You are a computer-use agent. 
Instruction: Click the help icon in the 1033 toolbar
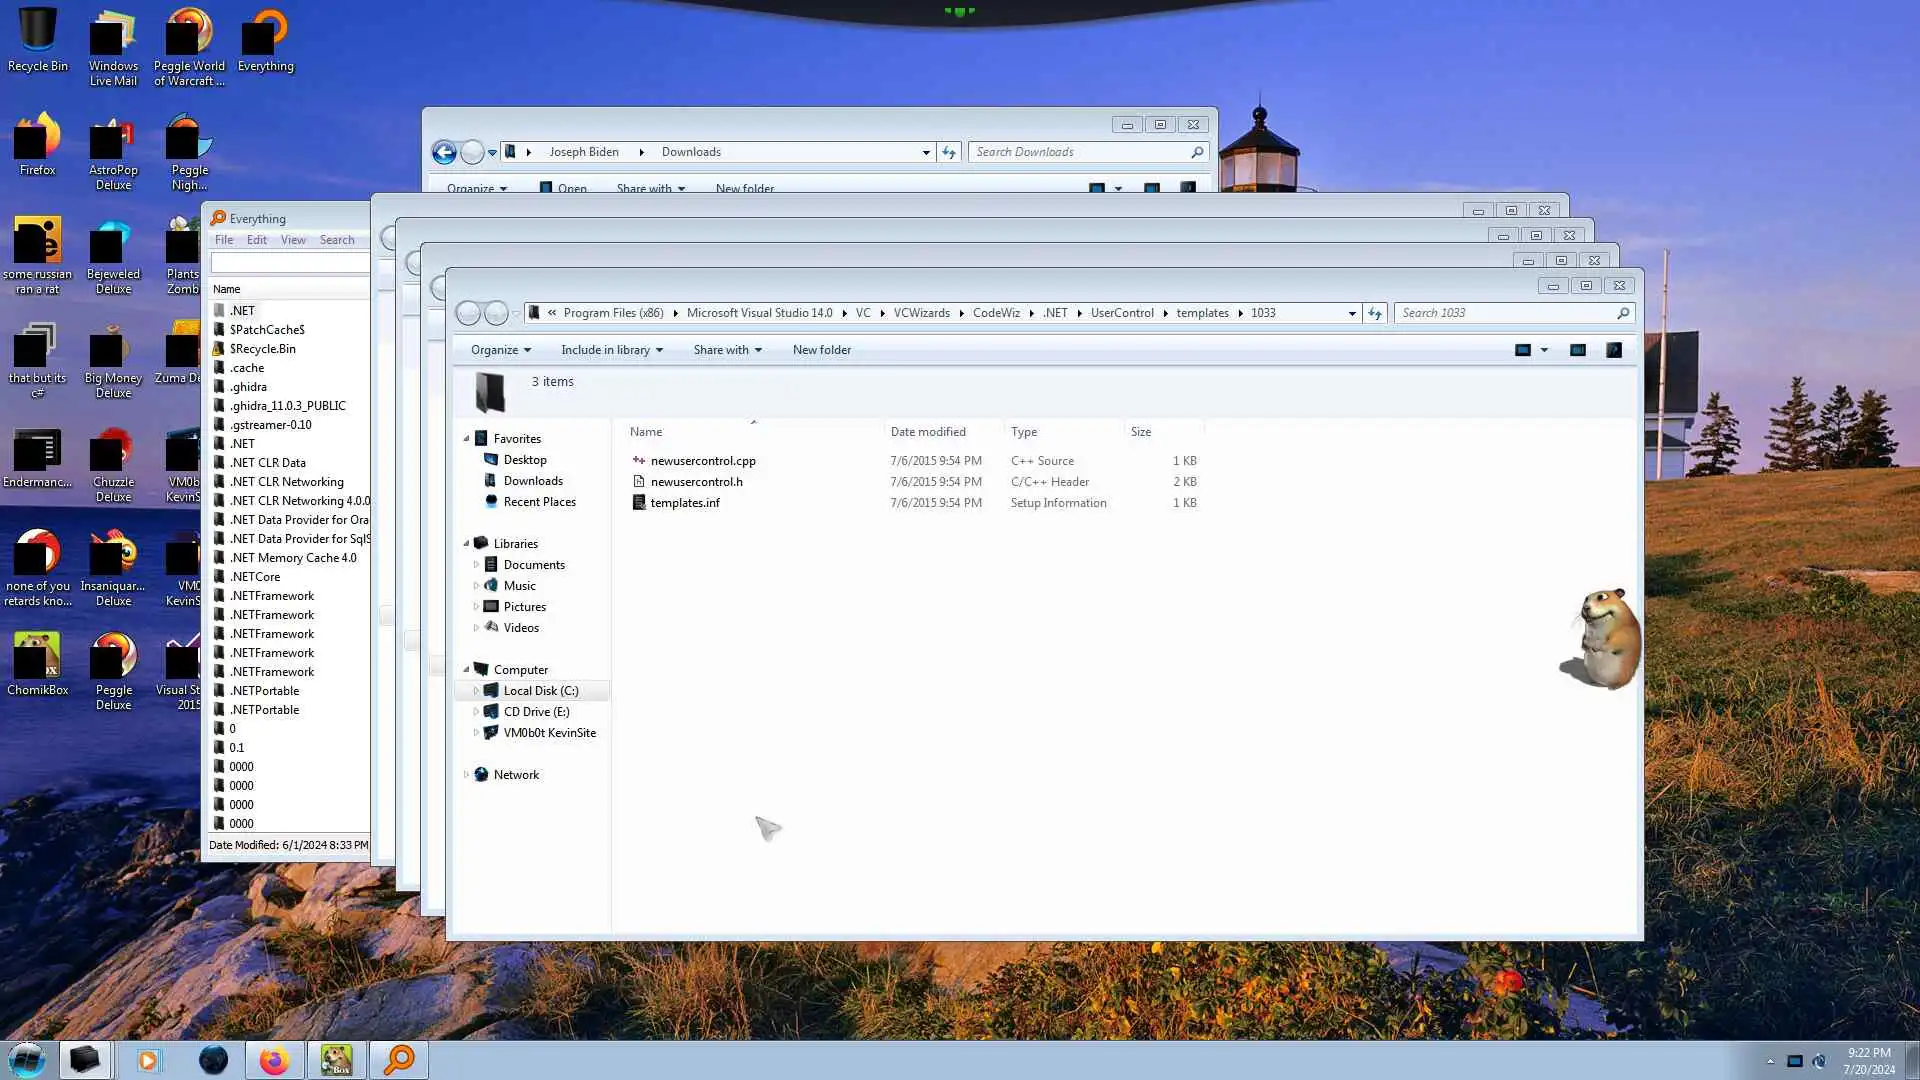pyautogui.click(x=1614, y=350)
